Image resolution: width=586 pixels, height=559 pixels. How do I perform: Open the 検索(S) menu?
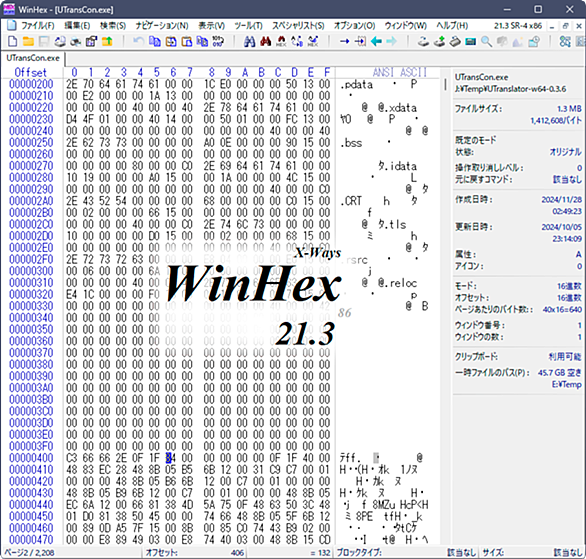[113, 26]
